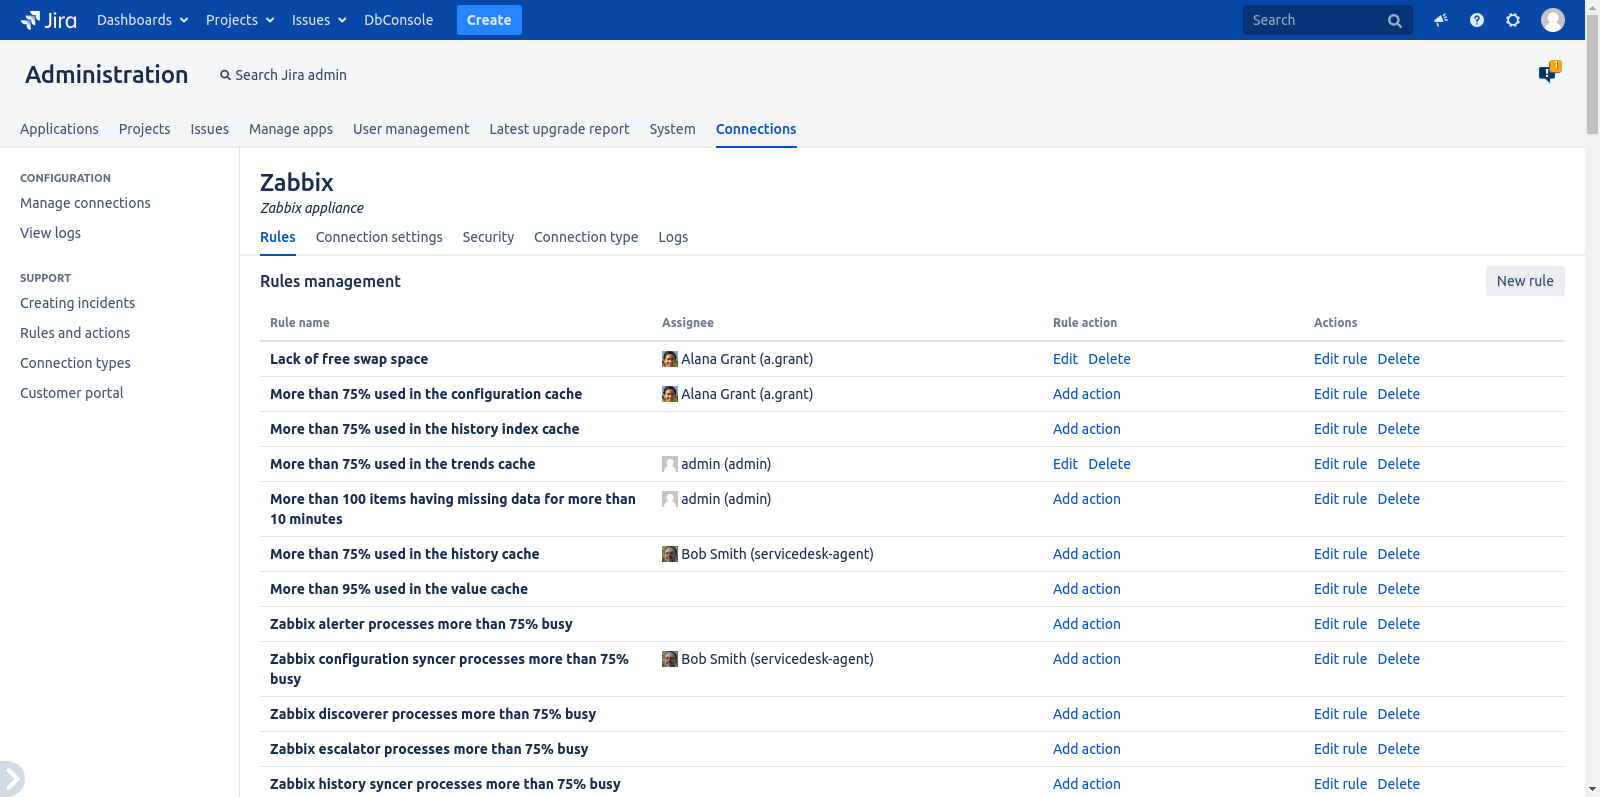Edit rule Lack of free swap space
This screenshot has width=1600, height=797.
click(1340, 359)
